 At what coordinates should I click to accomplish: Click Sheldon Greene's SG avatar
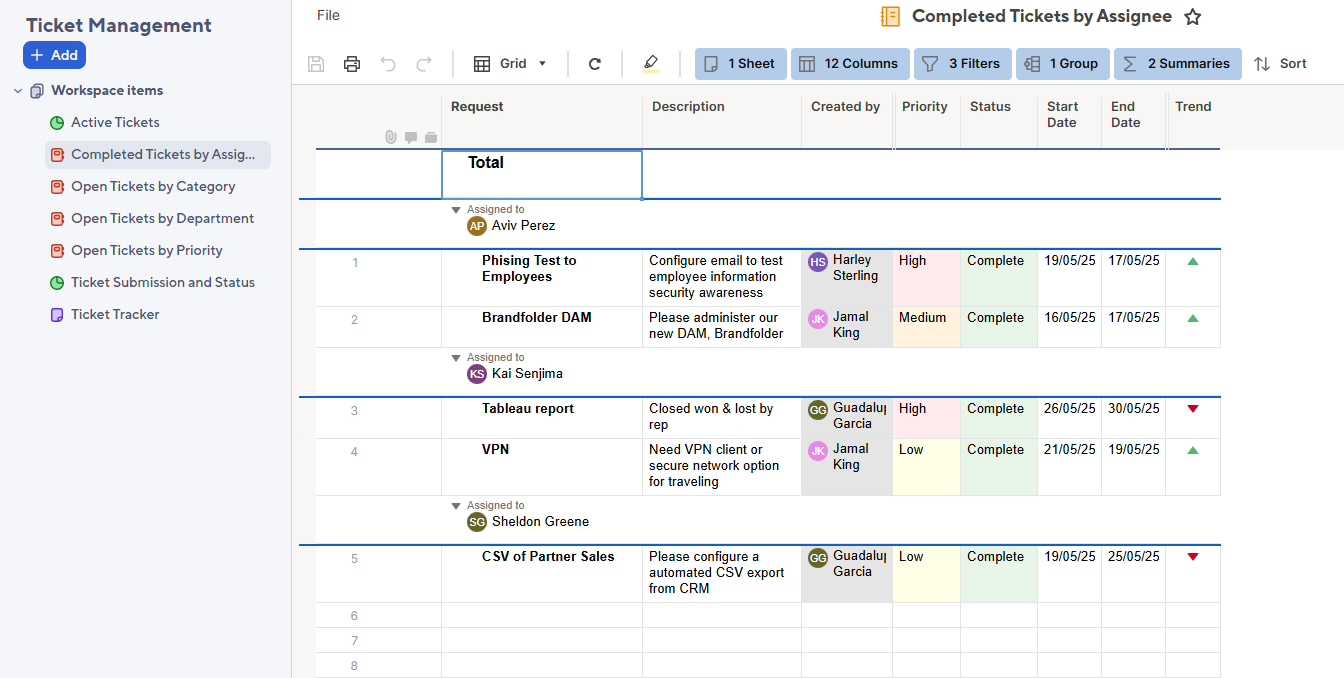pos(477,522)
